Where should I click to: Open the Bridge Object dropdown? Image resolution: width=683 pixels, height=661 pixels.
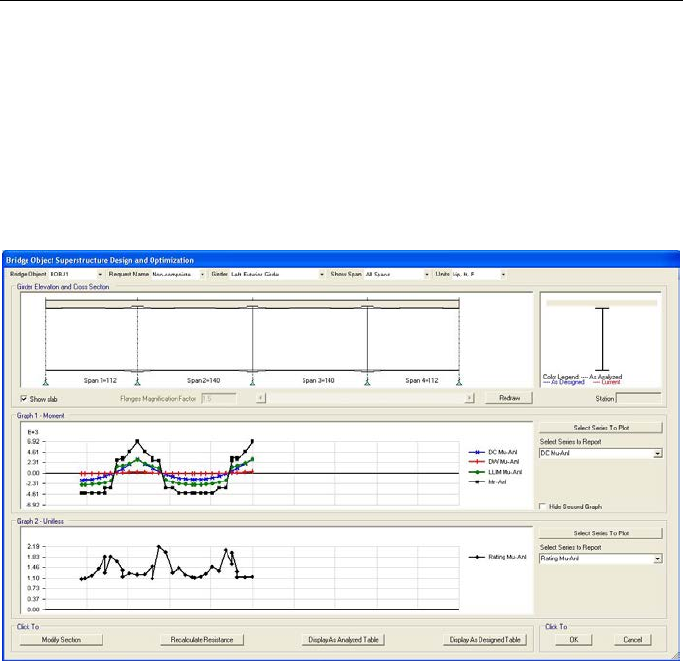click(x=100, y=275)
